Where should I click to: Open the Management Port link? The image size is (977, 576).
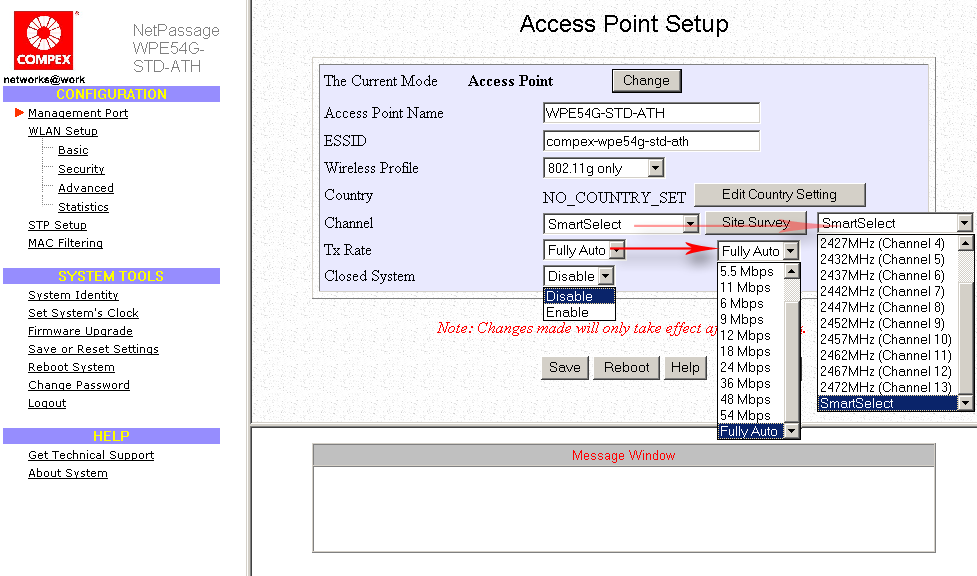tap(78, 113)
